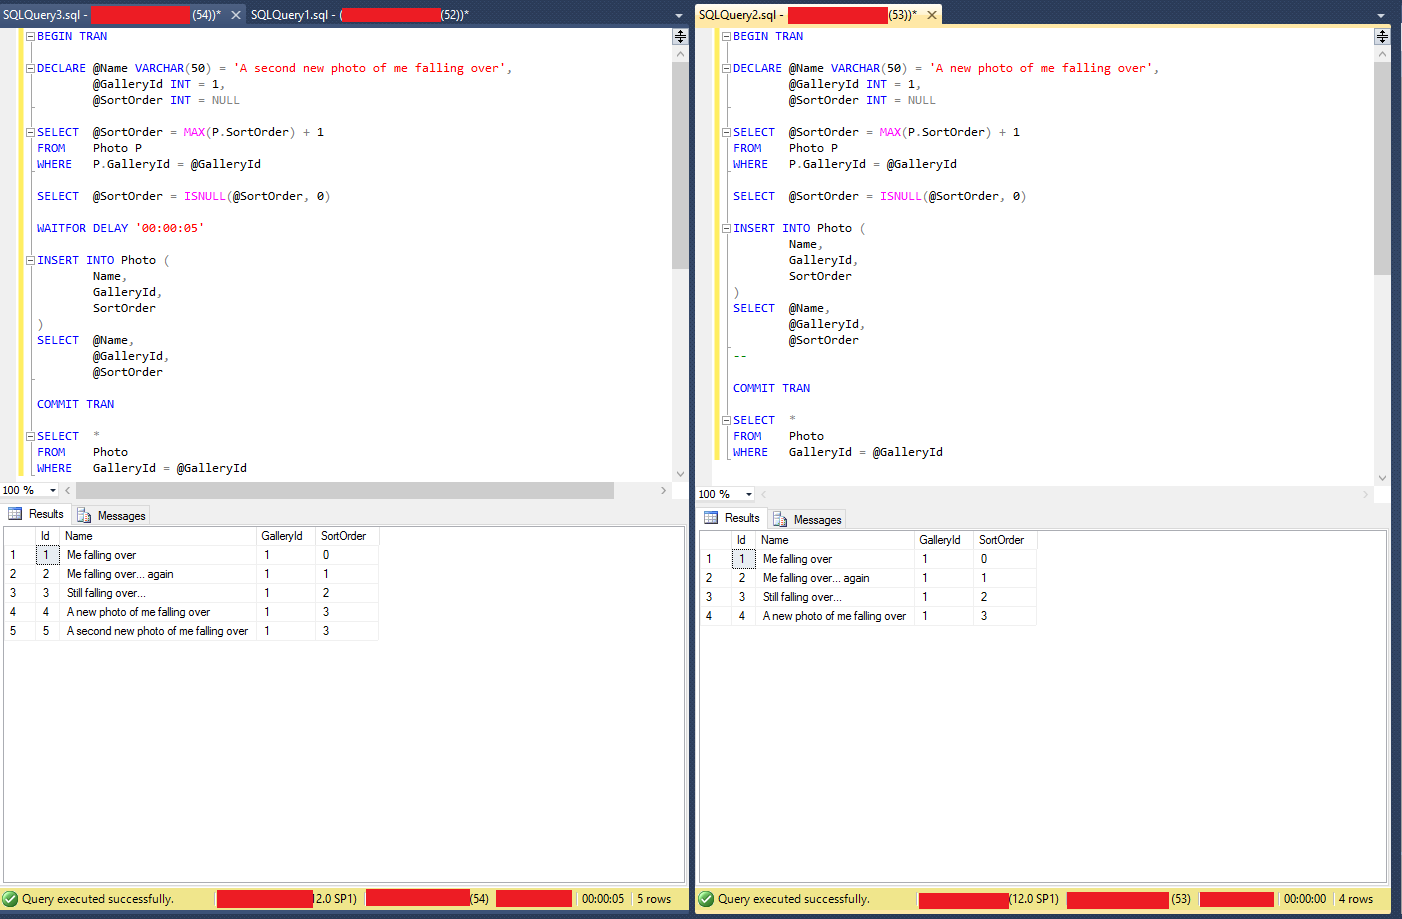1402x919 pixels.
Task: Click GalleryId column header in left results
Action: coord(286,536)
